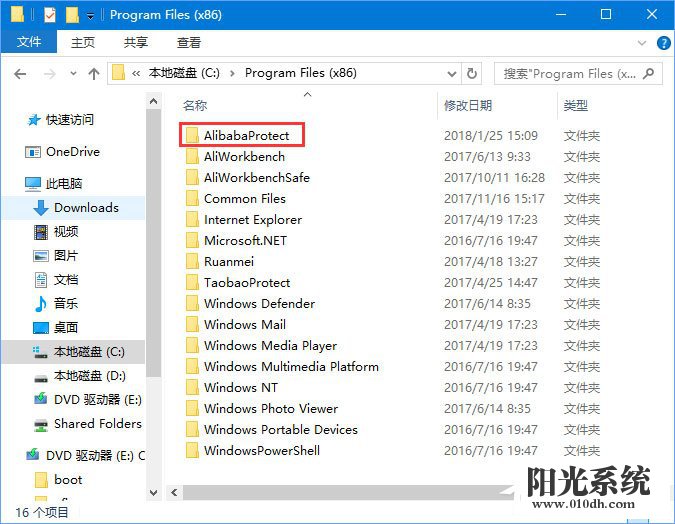Click Program Files (x86) in address path
Viewport: 675px width, 524px height.
[x=300, y=73]
